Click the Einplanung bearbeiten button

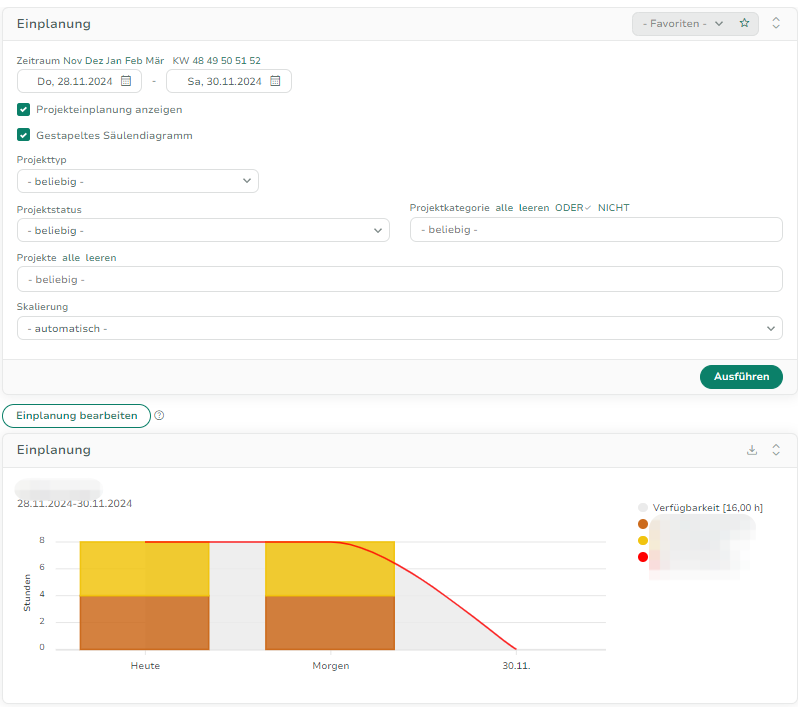pos(77,416)
